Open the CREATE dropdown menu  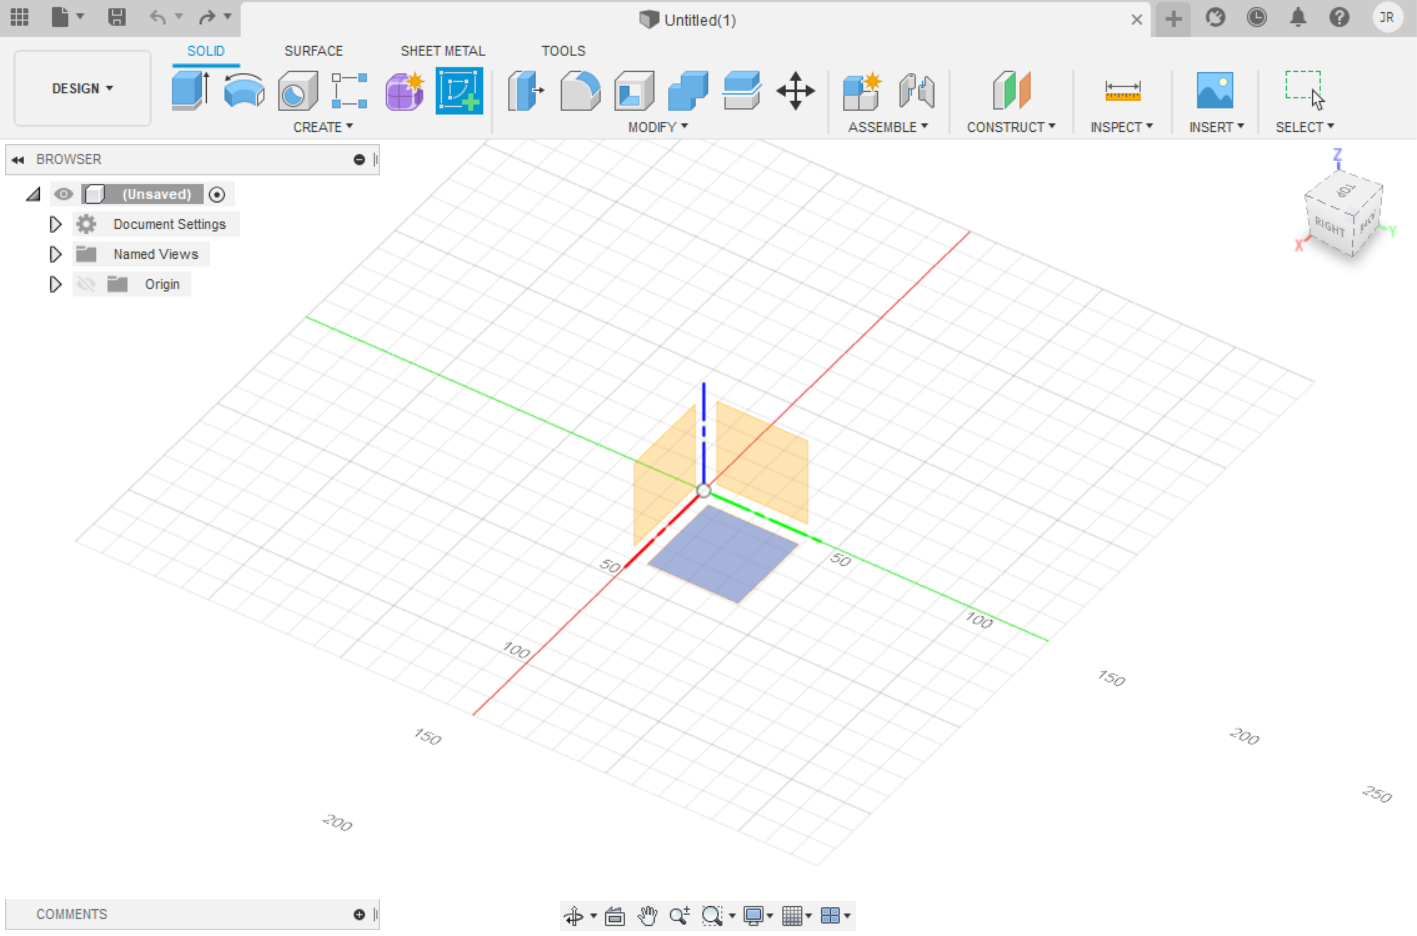click(x=323, y=127)
